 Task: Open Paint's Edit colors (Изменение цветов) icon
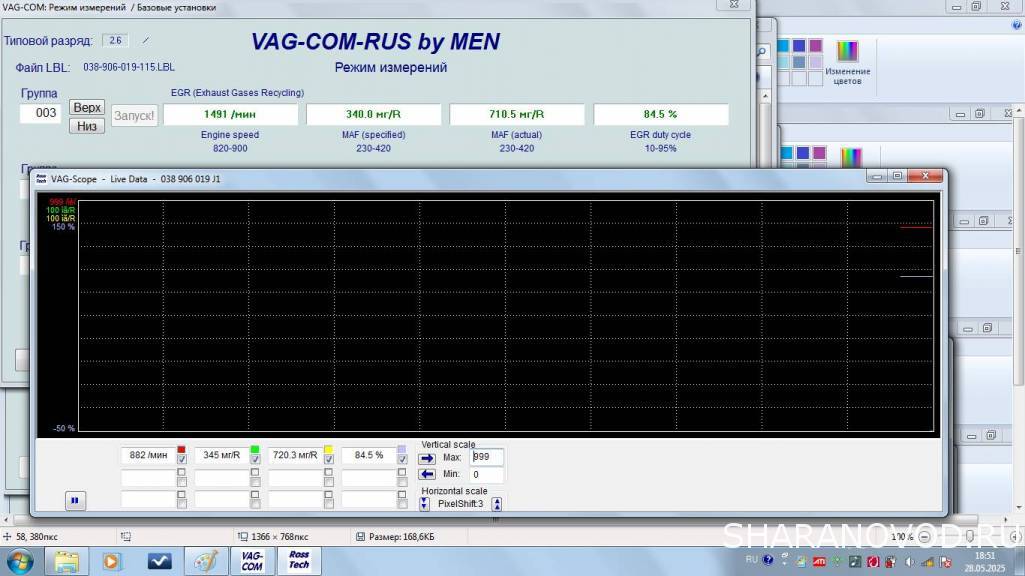point(847,60)
